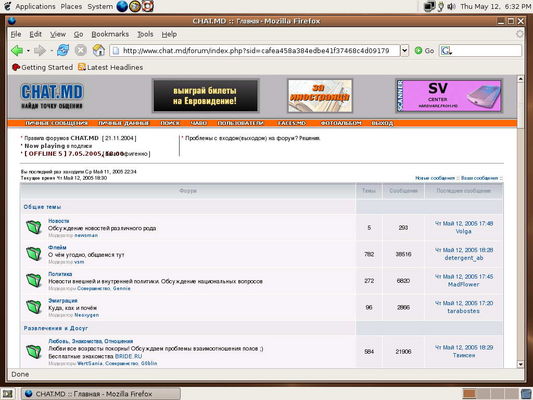The image size is (533, 400).
Task: Open the Back button history dropdown arrow
Action: coord(28,51)
